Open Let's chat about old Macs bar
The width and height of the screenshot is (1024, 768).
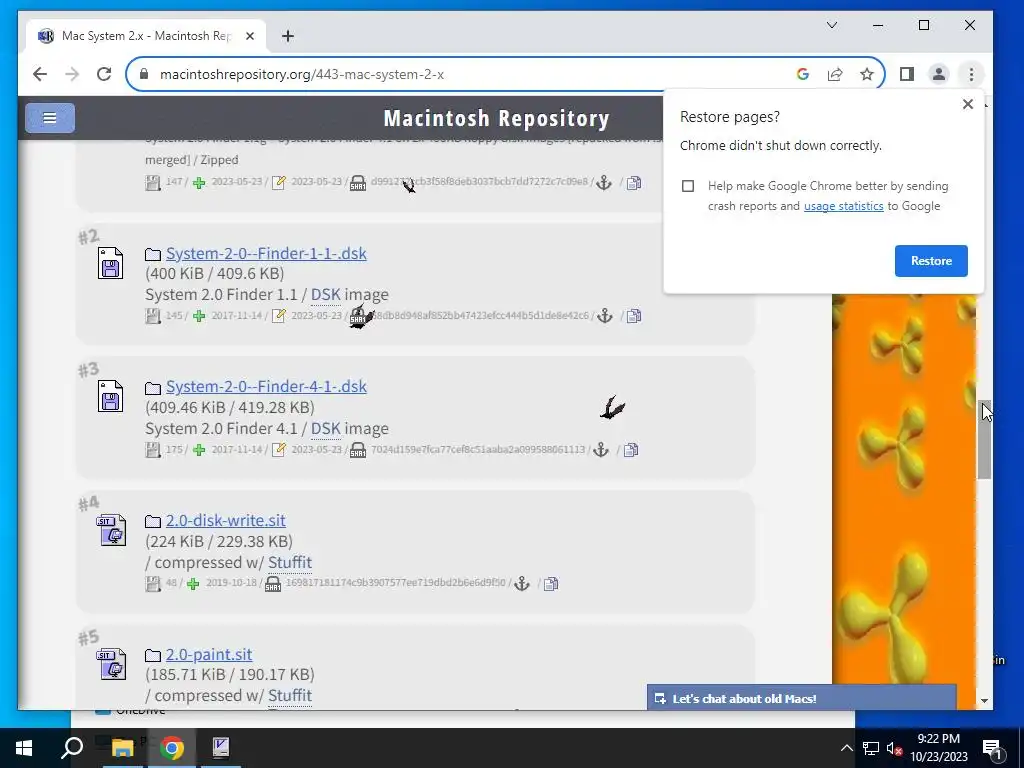[x=802, y=697]
